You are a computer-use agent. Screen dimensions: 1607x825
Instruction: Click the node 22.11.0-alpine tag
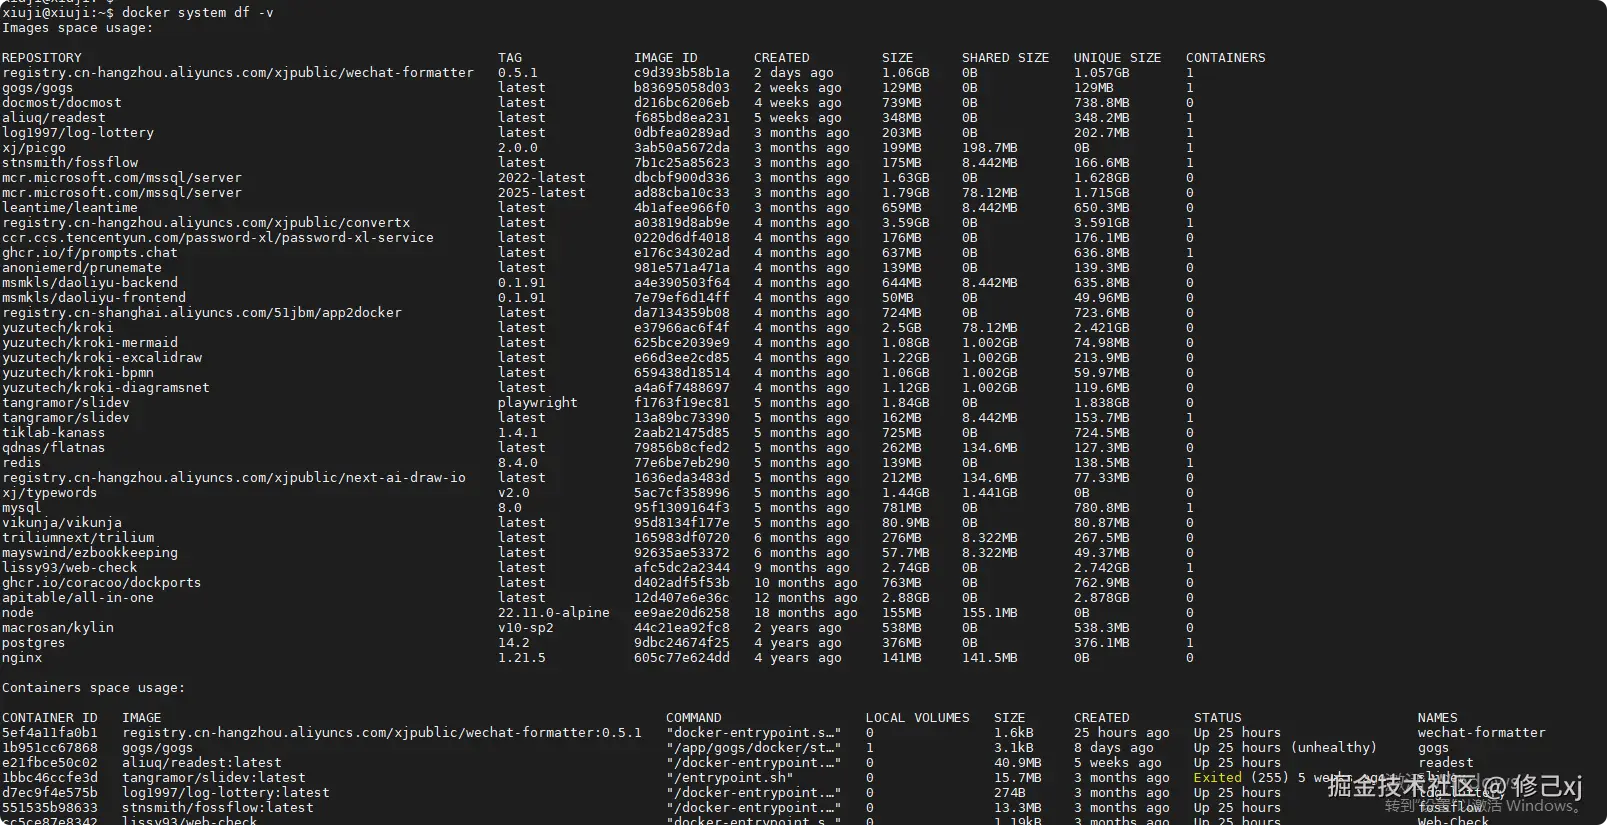point(553,613)
